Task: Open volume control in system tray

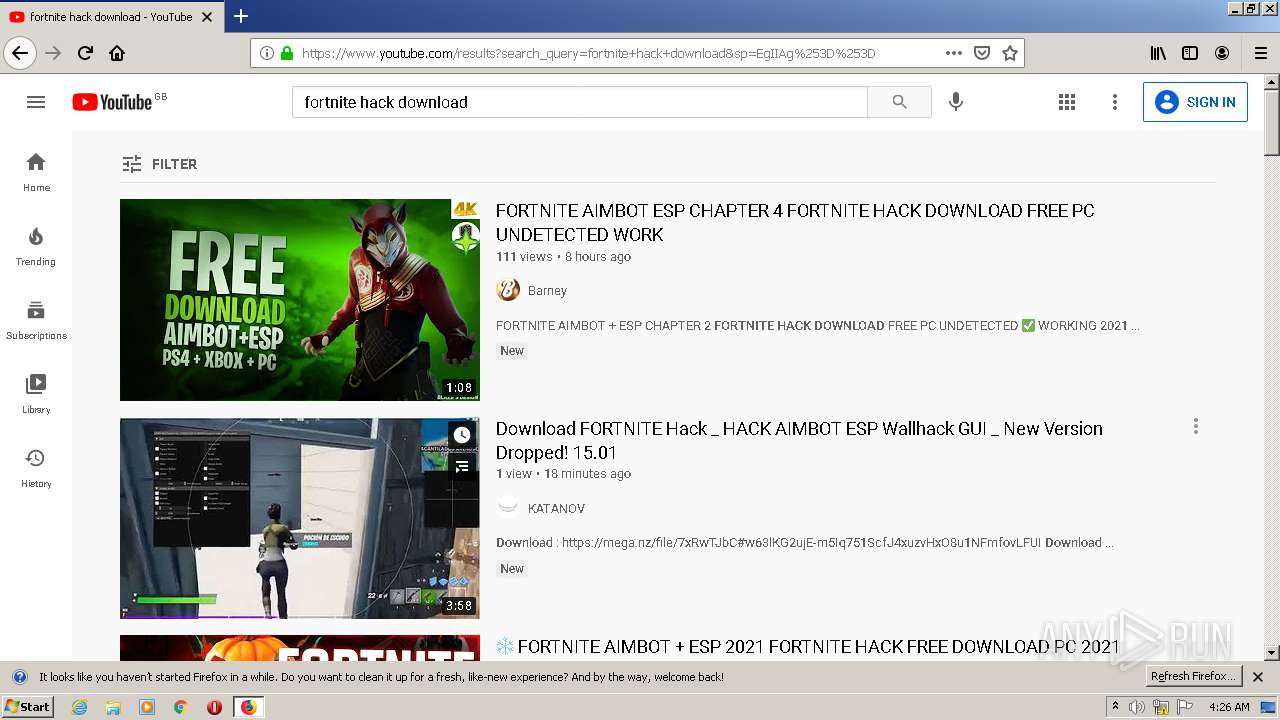Action: click(x=1138, y=707)
